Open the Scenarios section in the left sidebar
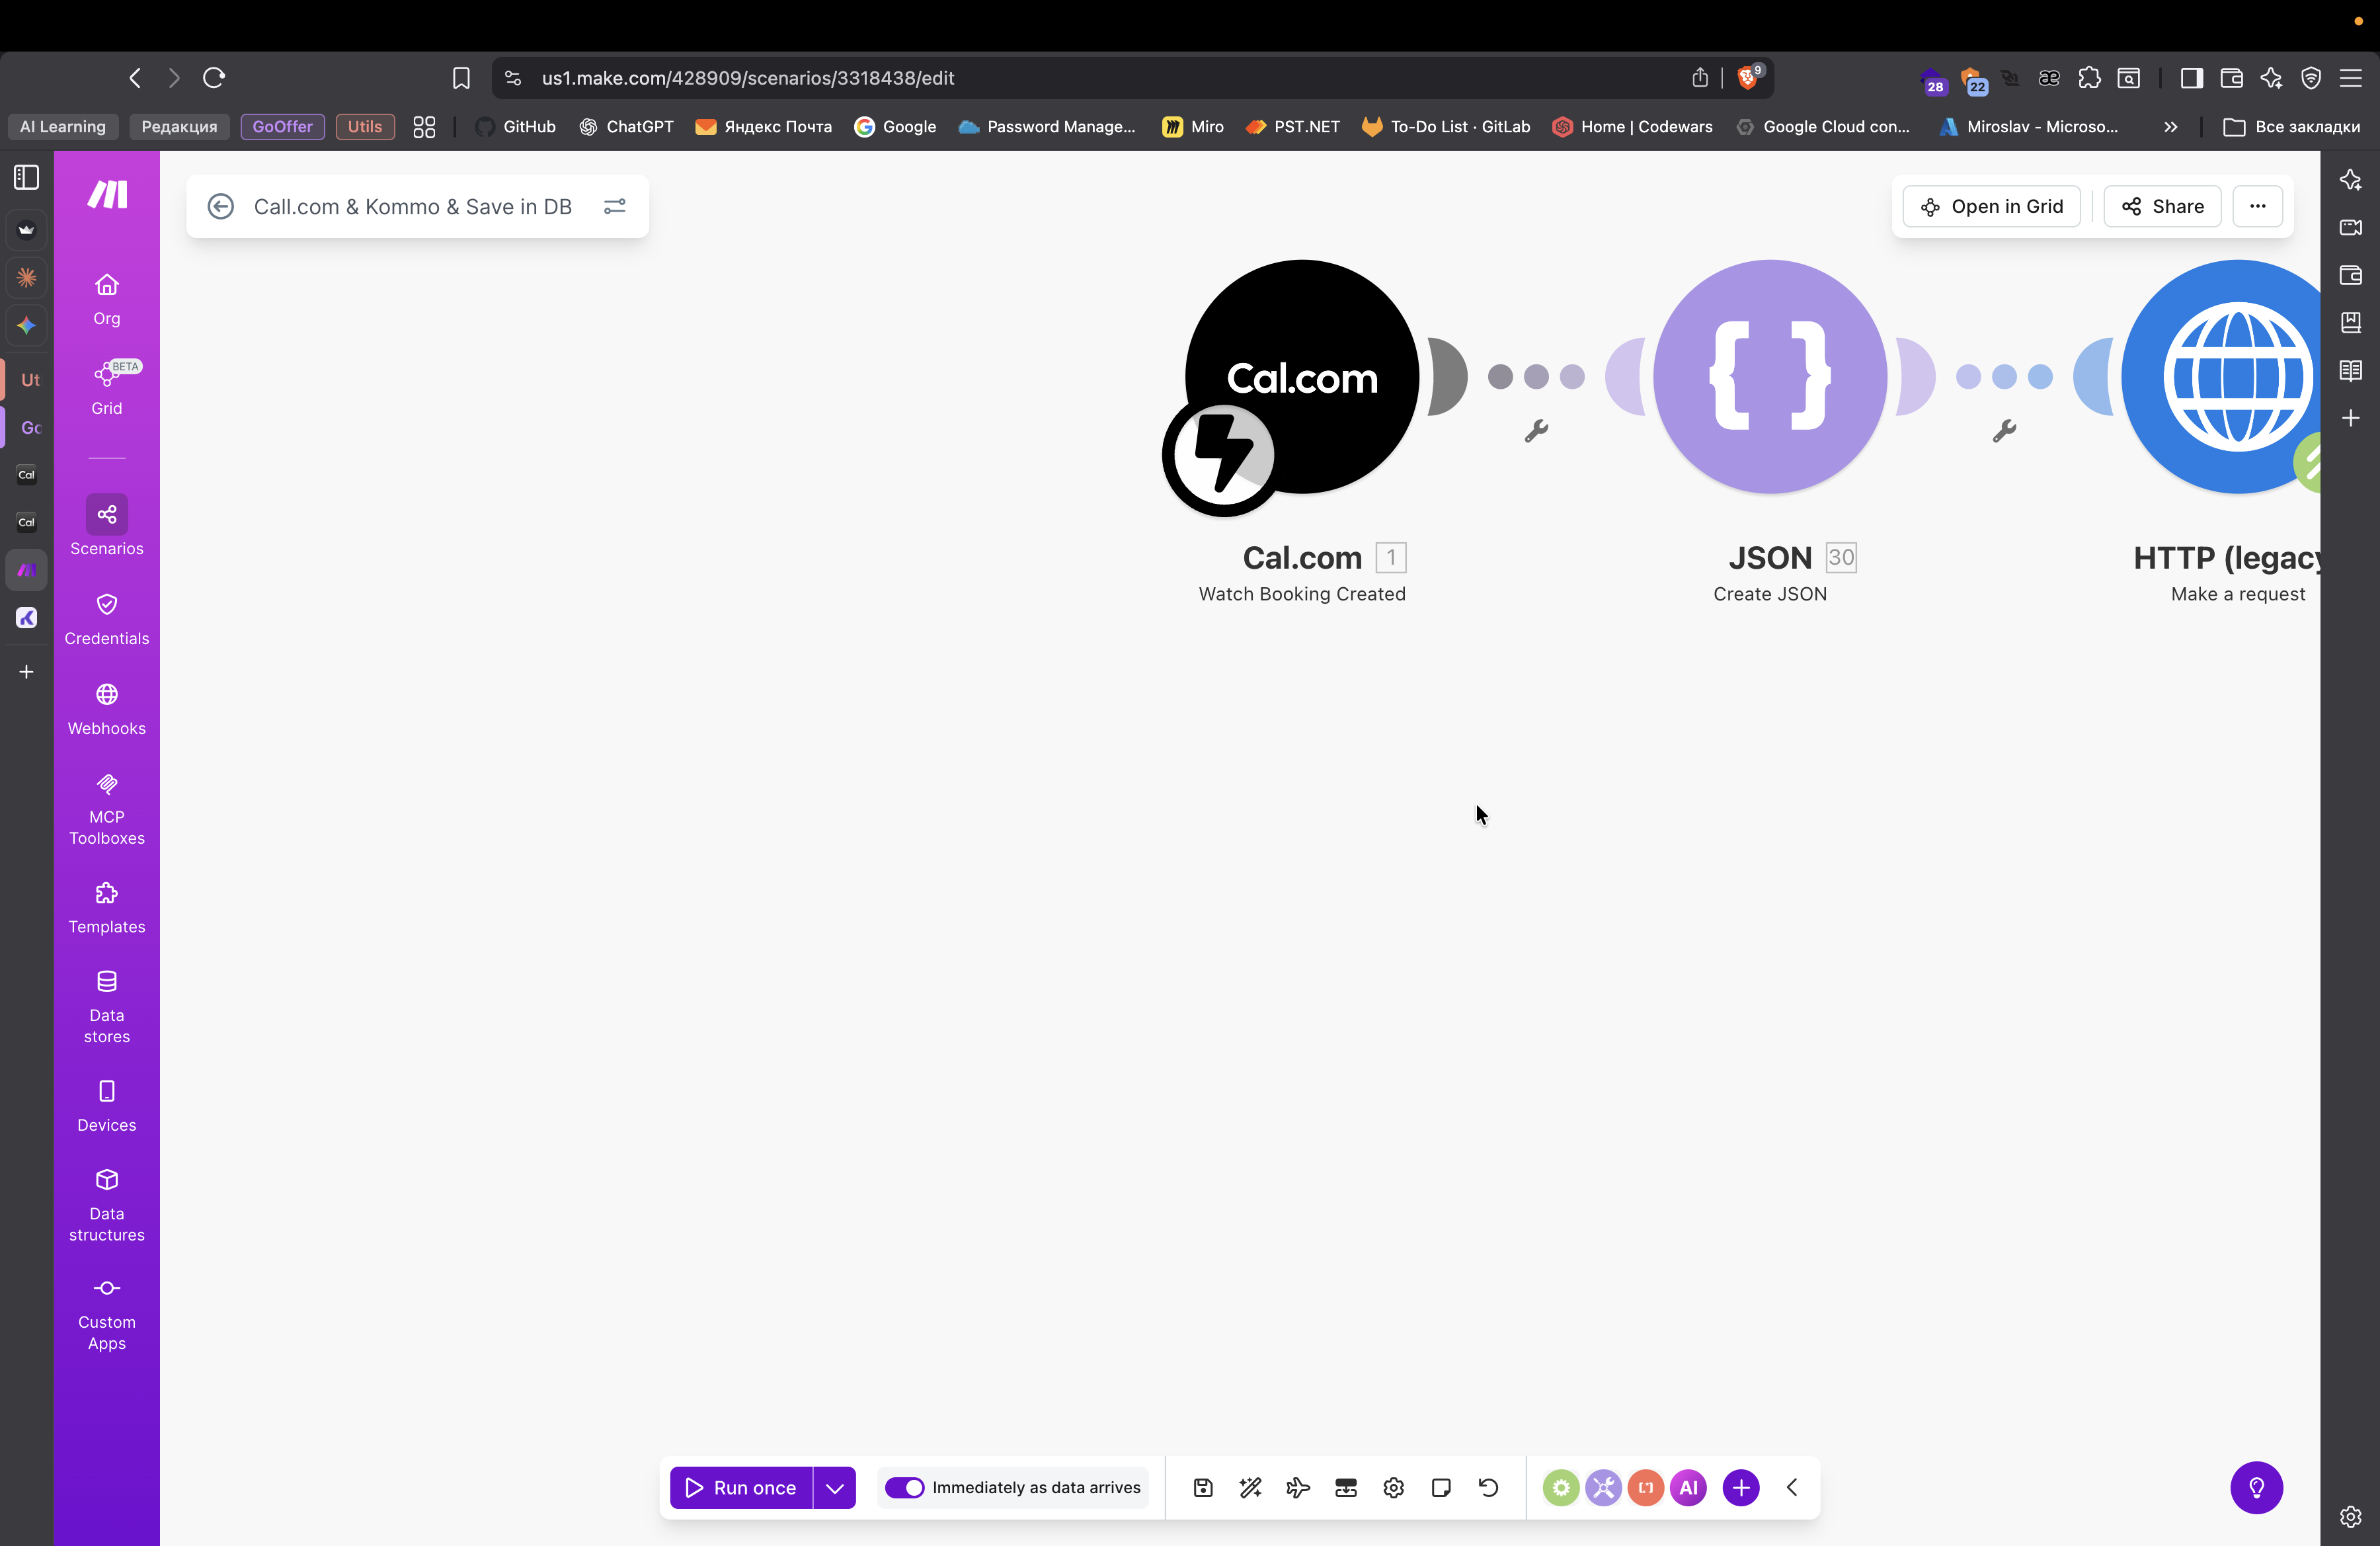 point(106,525)
